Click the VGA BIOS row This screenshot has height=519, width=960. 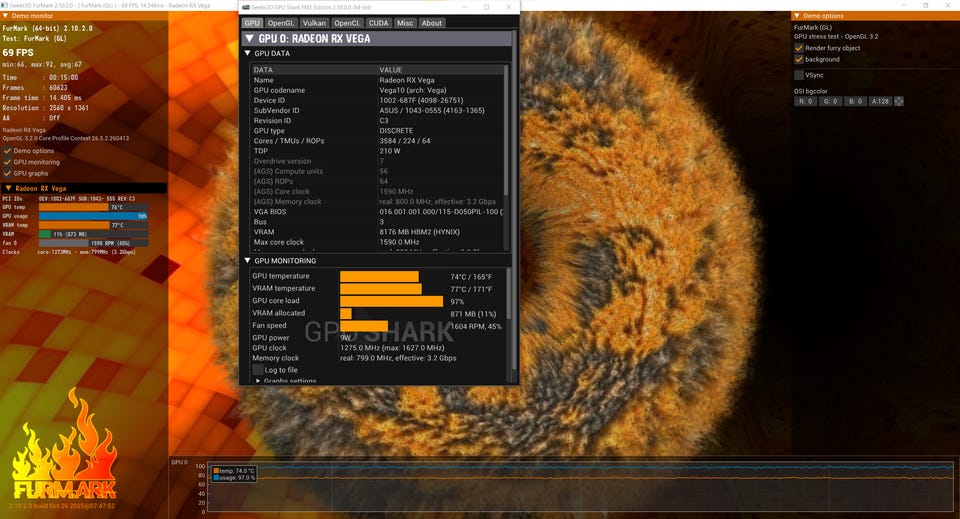[x=377, y=212]
